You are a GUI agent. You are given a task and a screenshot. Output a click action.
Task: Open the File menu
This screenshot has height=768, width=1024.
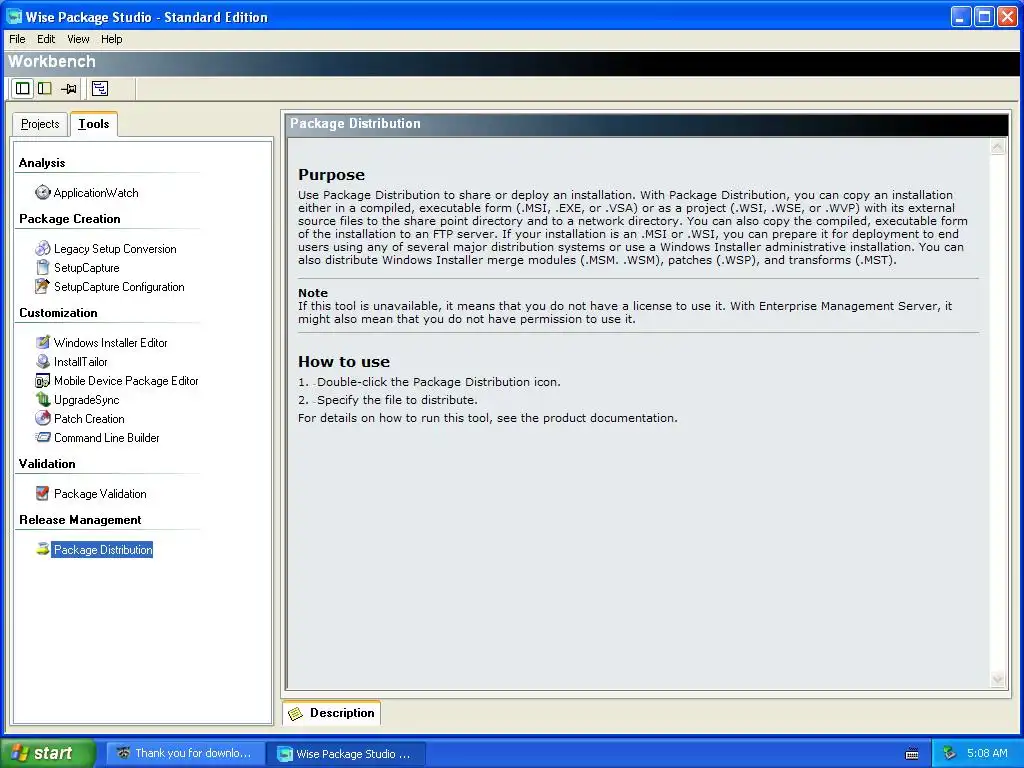coord(17,39)
